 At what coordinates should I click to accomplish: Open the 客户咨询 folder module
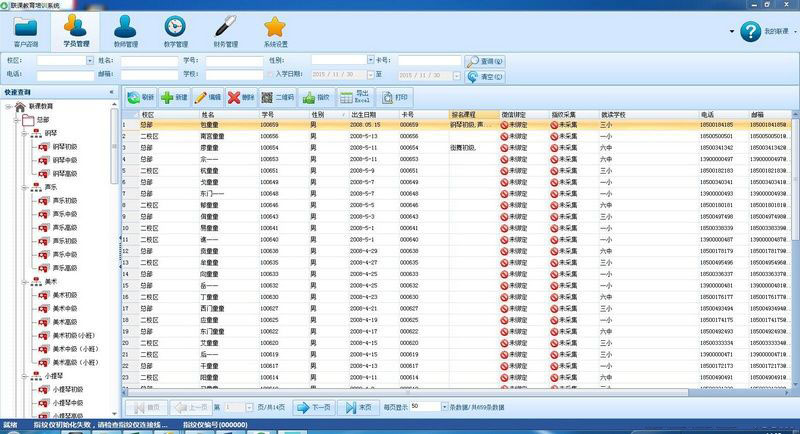26,32
